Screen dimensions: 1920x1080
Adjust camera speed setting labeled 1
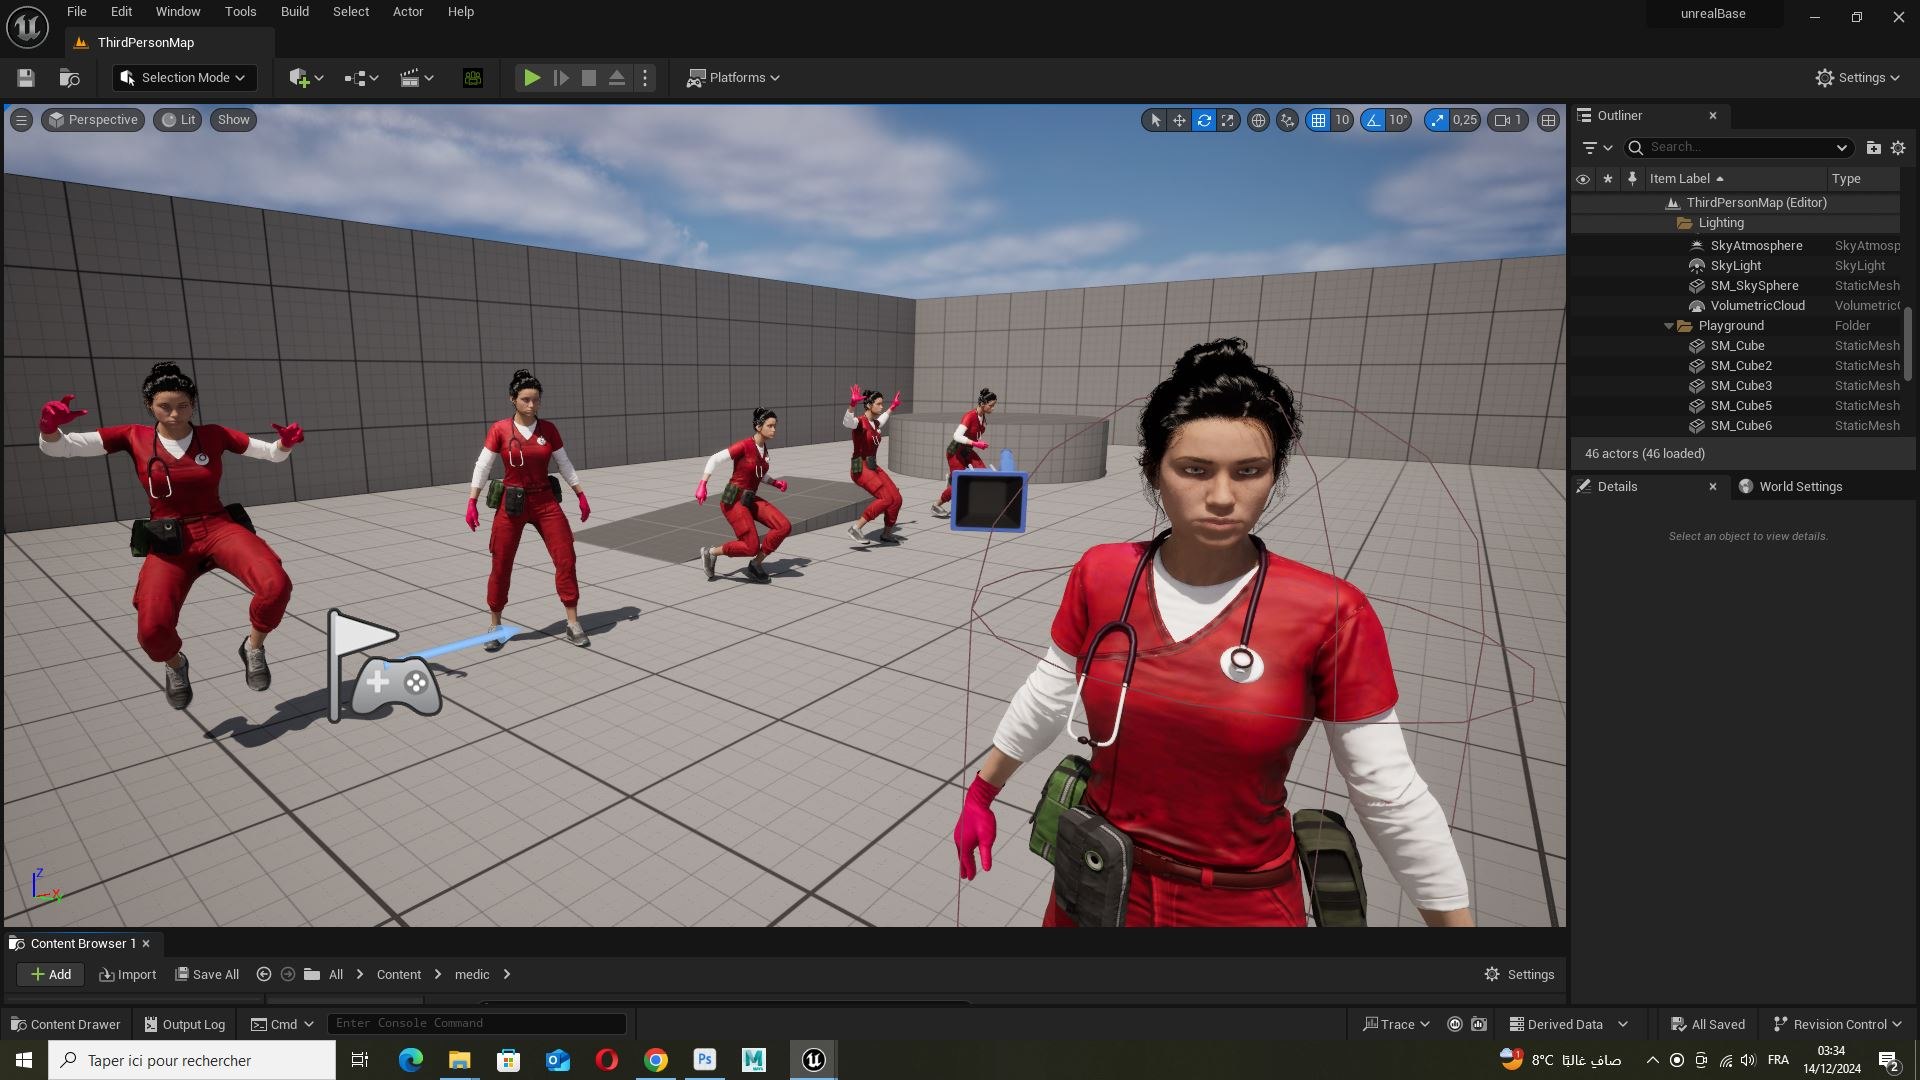point(1508,120)
